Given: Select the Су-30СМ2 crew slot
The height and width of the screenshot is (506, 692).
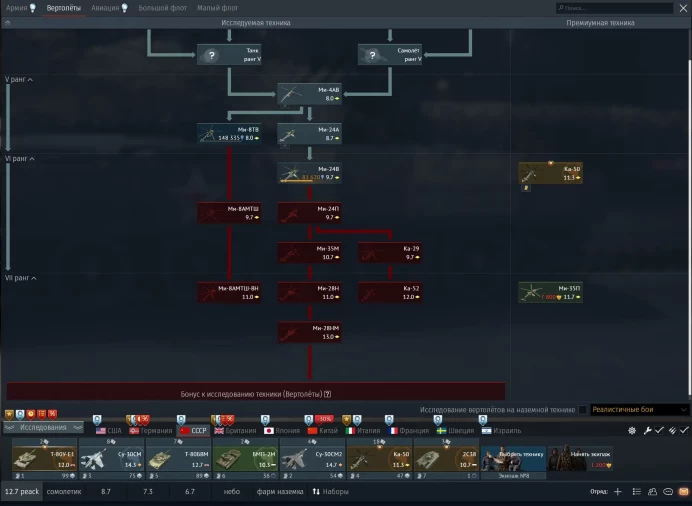Looking at the screenshot, I should point(312,459).
